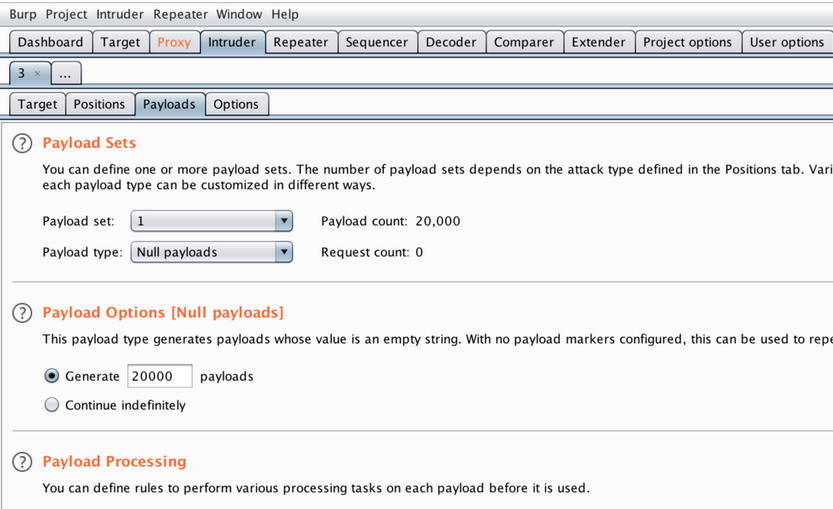
Task: Switch to the Positions tab
Action: [x=99, y=104]
